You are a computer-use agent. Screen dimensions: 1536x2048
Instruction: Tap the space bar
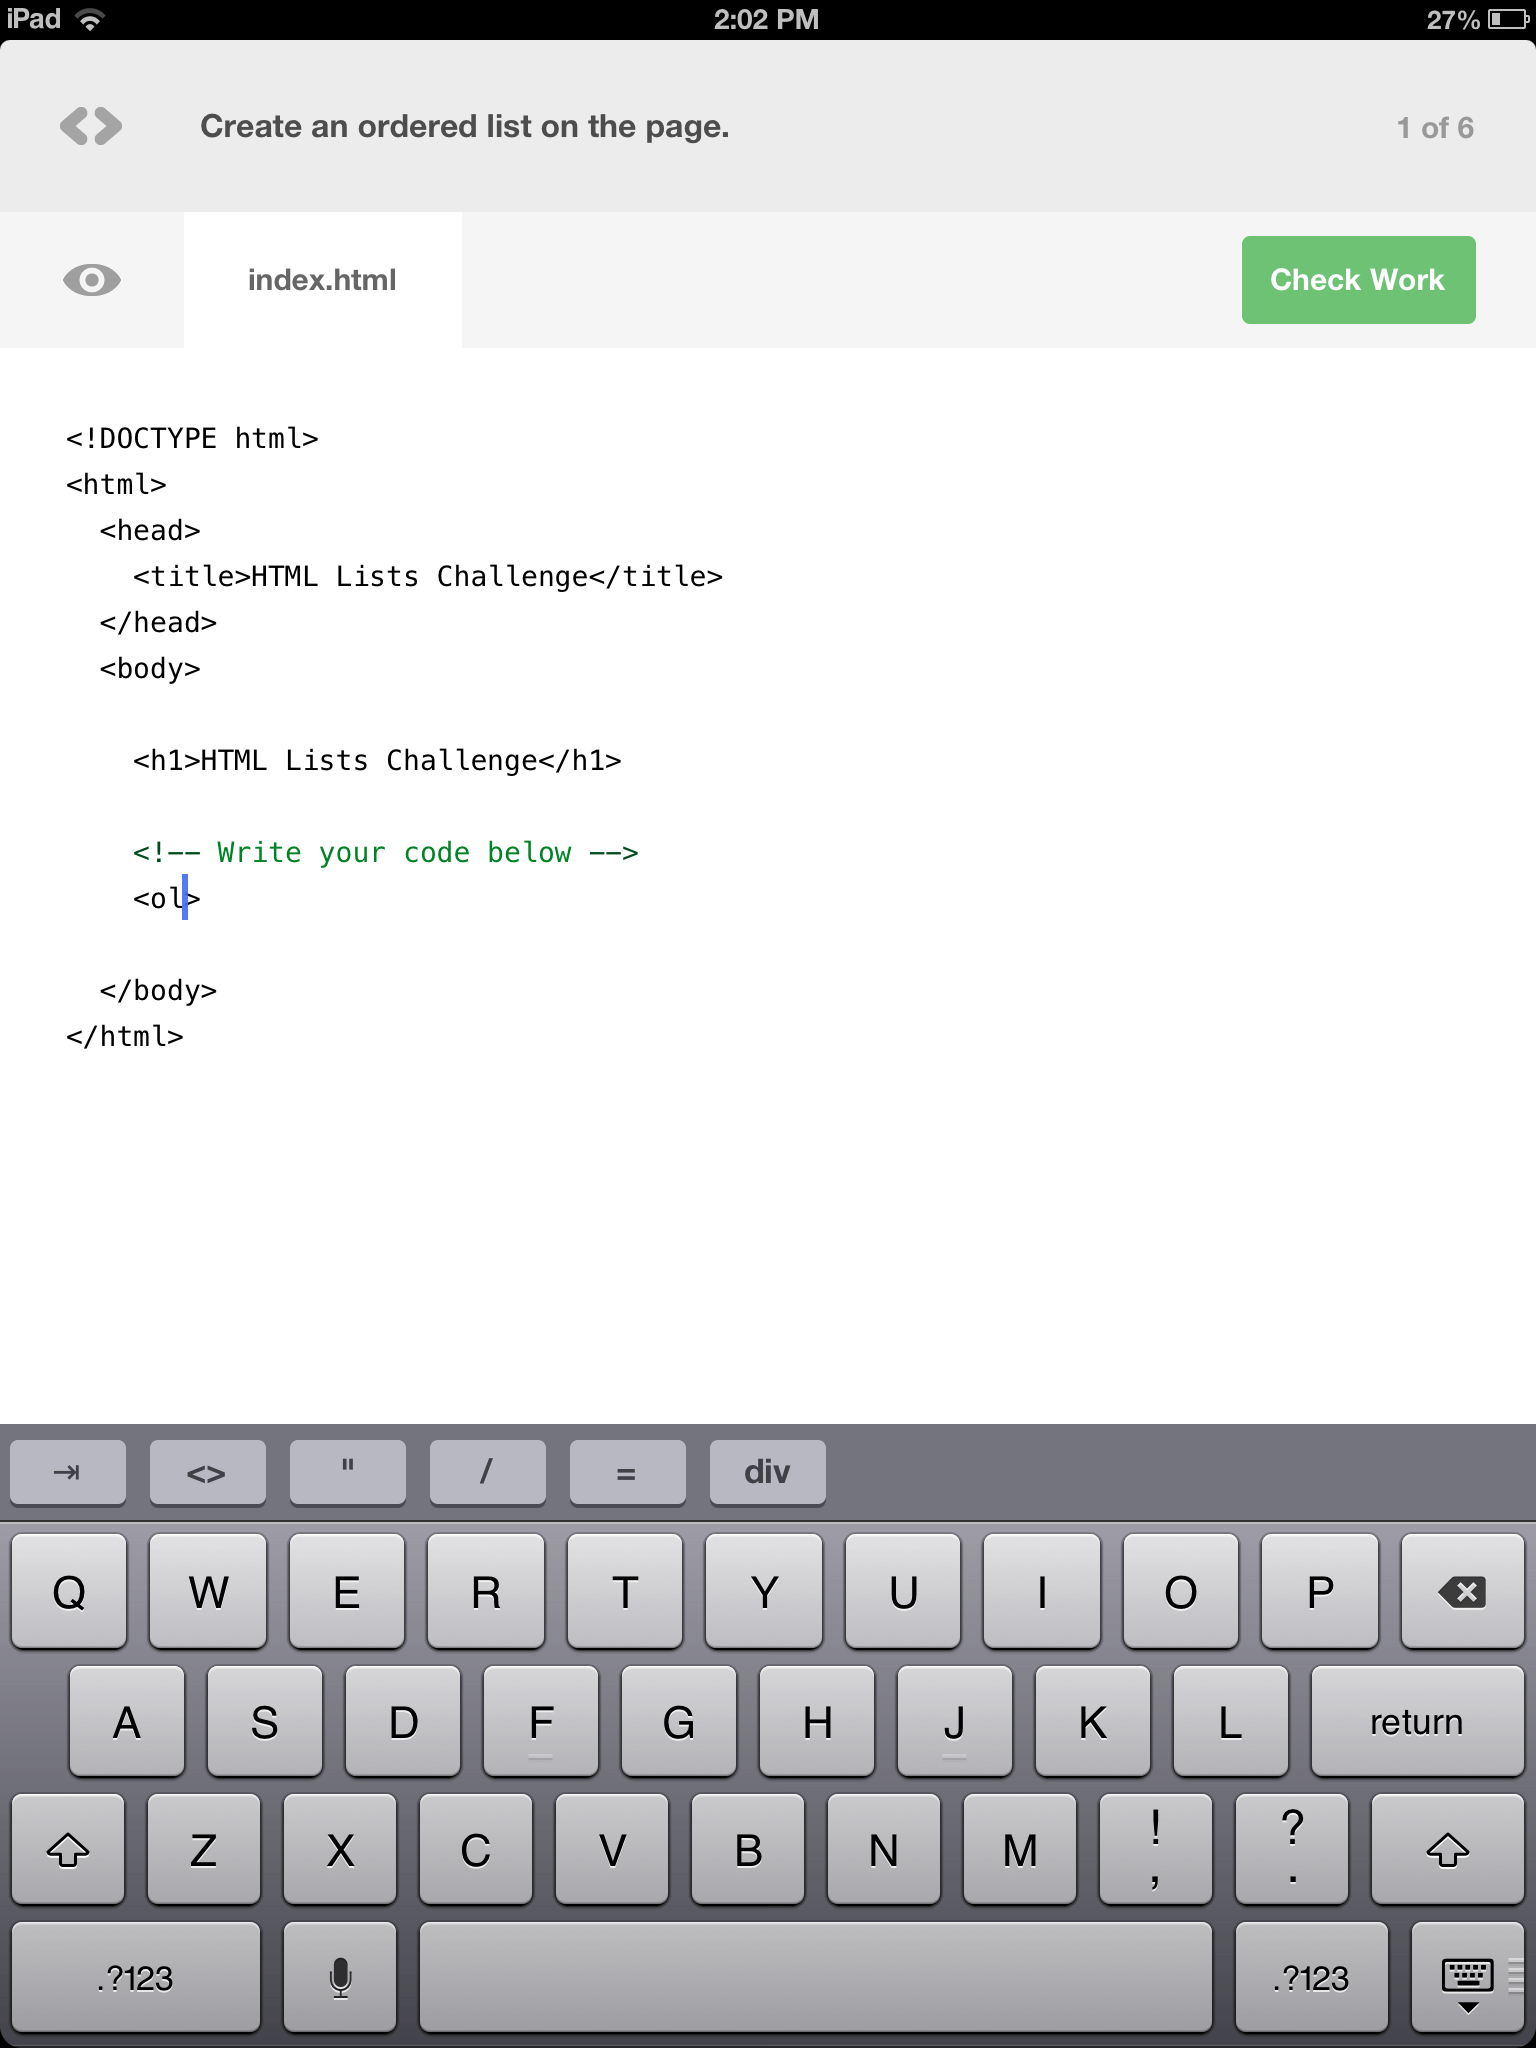pyautogui.click(x=816, y=1977)
